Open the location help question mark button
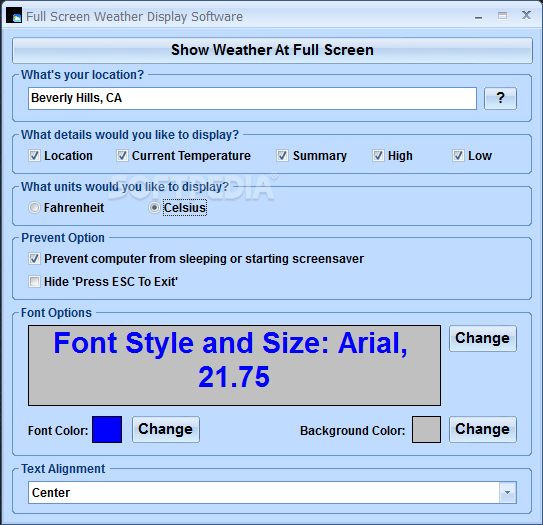543x525 pixels. pos(500,98)
